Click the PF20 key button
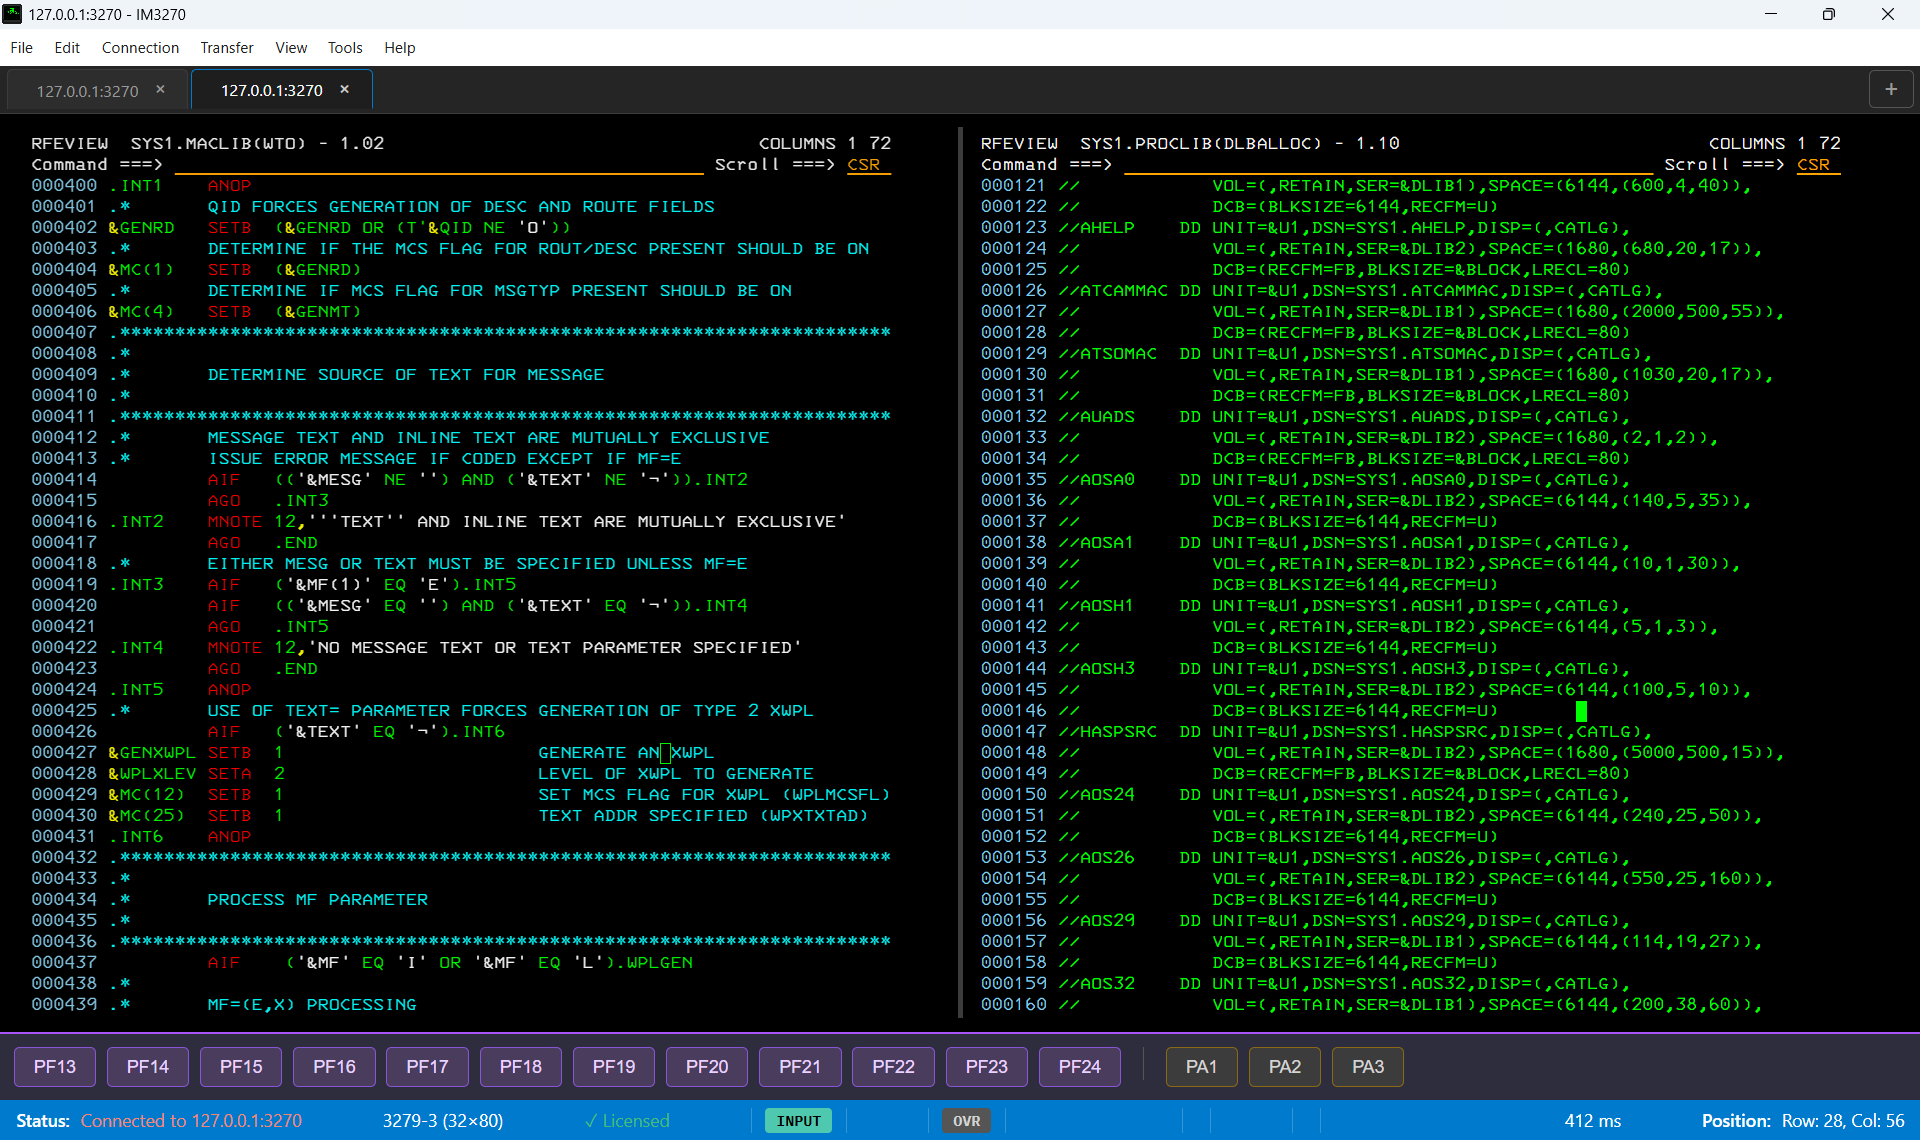Screen dimensions: 1920x1140 pyautogui.click(x=707, y=1067)
